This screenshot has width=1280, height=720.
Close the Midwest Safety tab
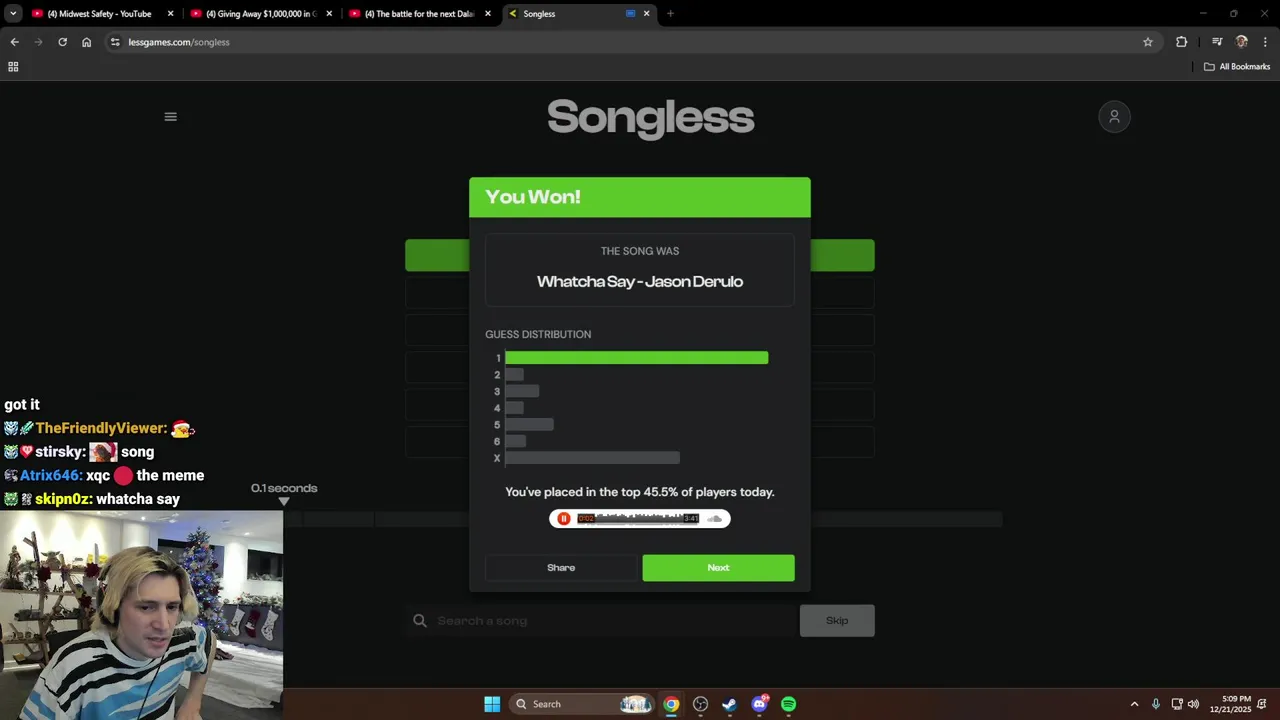coord(170,14)
